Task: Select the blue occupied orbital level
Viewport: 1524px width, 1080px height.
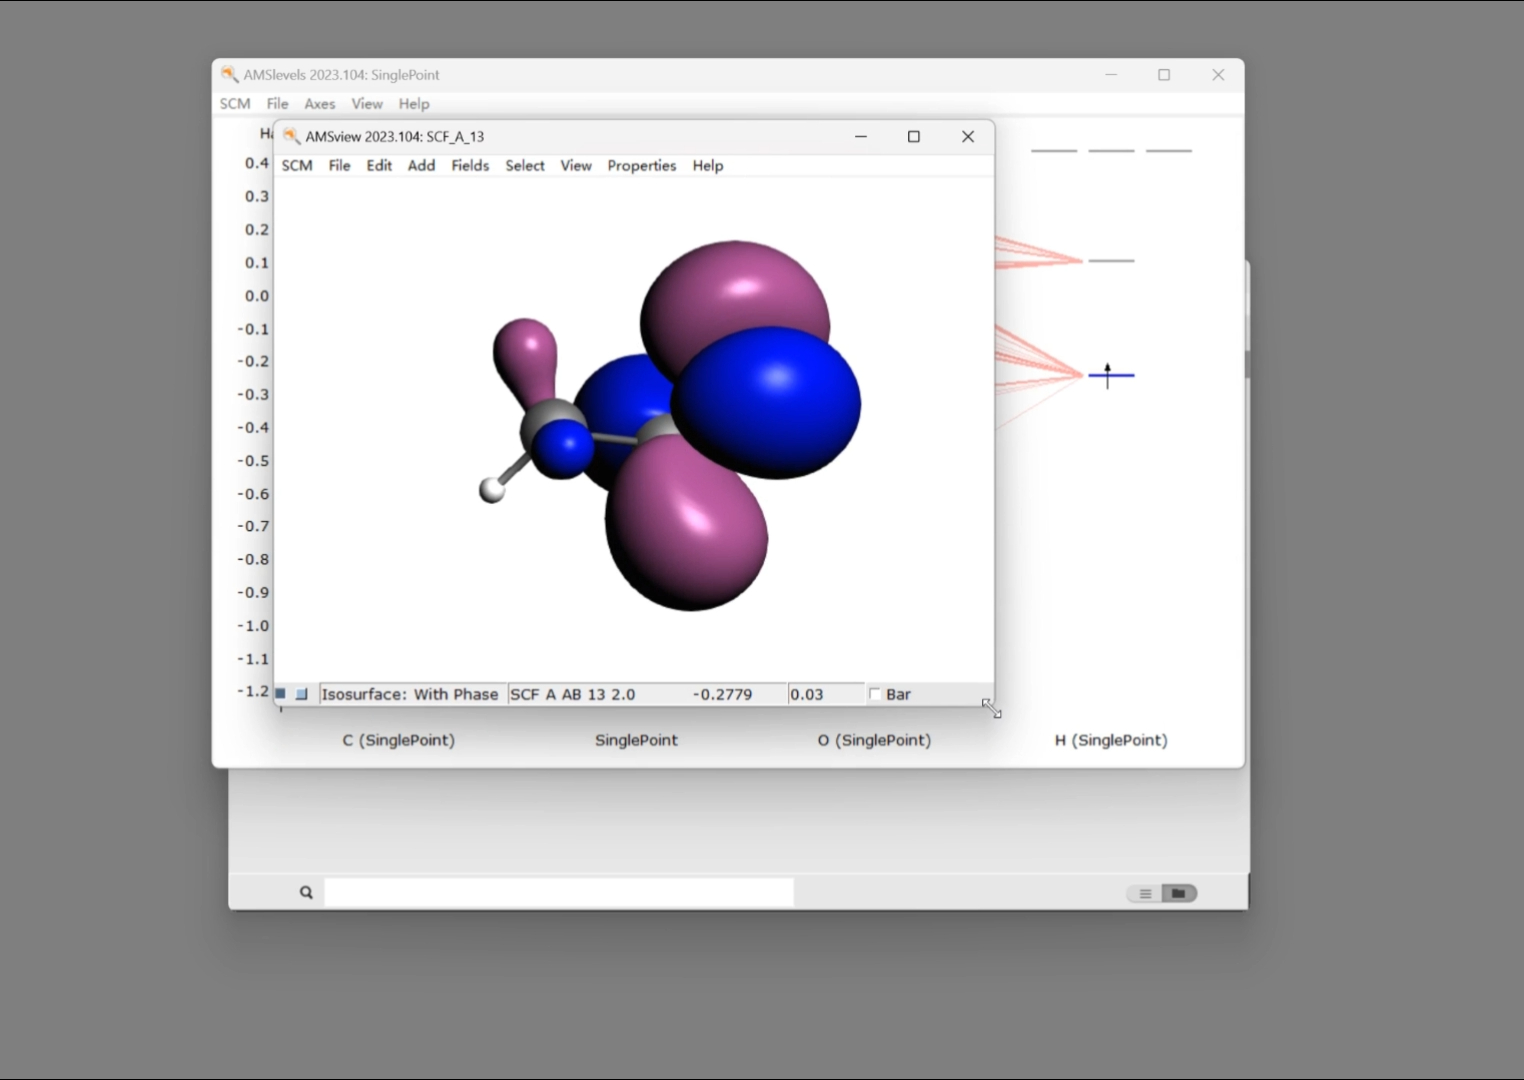Action: [1111, 375]
